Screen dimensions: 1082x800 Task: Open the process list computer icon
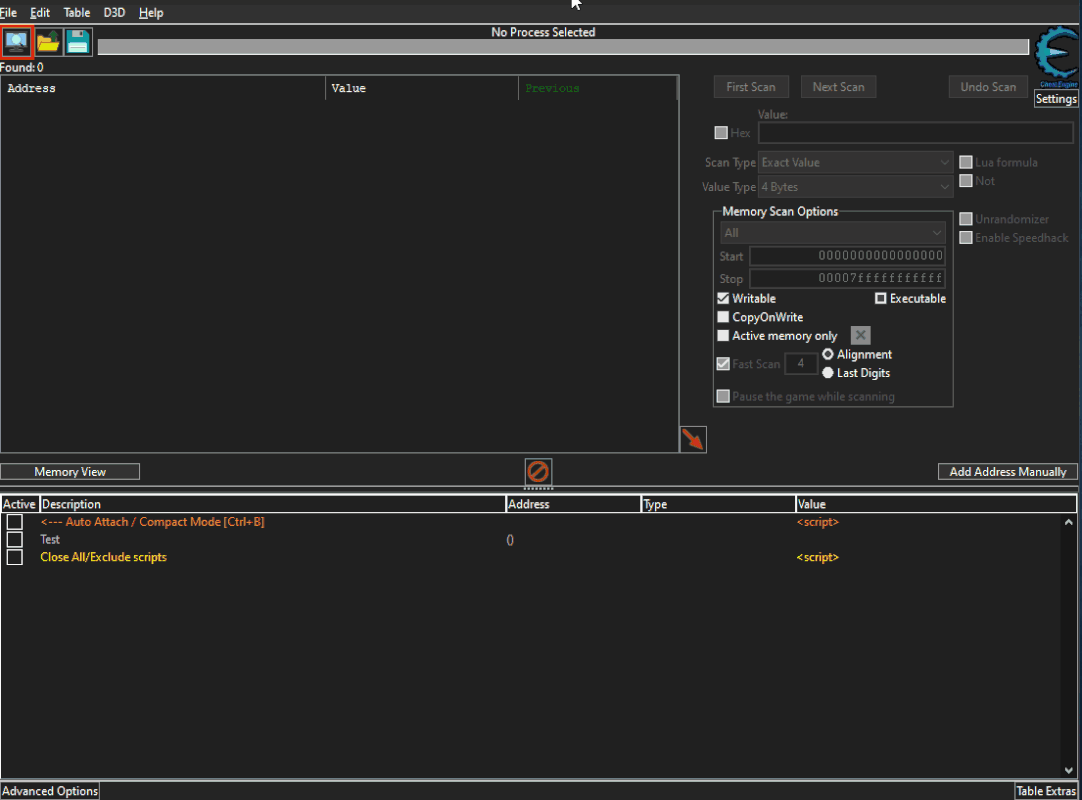pos(17,42)
